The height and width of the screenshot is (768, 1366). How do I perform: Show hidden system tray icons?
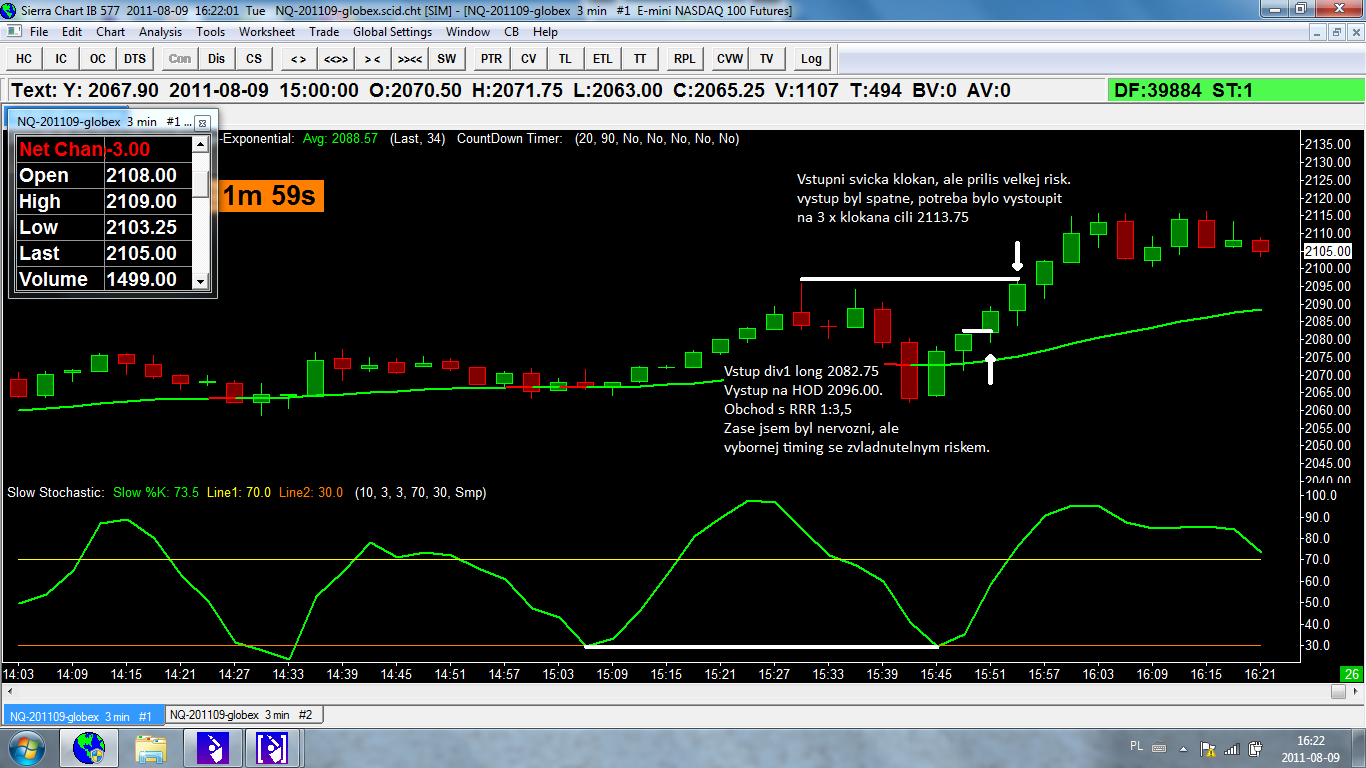[x=1185, y=747]
